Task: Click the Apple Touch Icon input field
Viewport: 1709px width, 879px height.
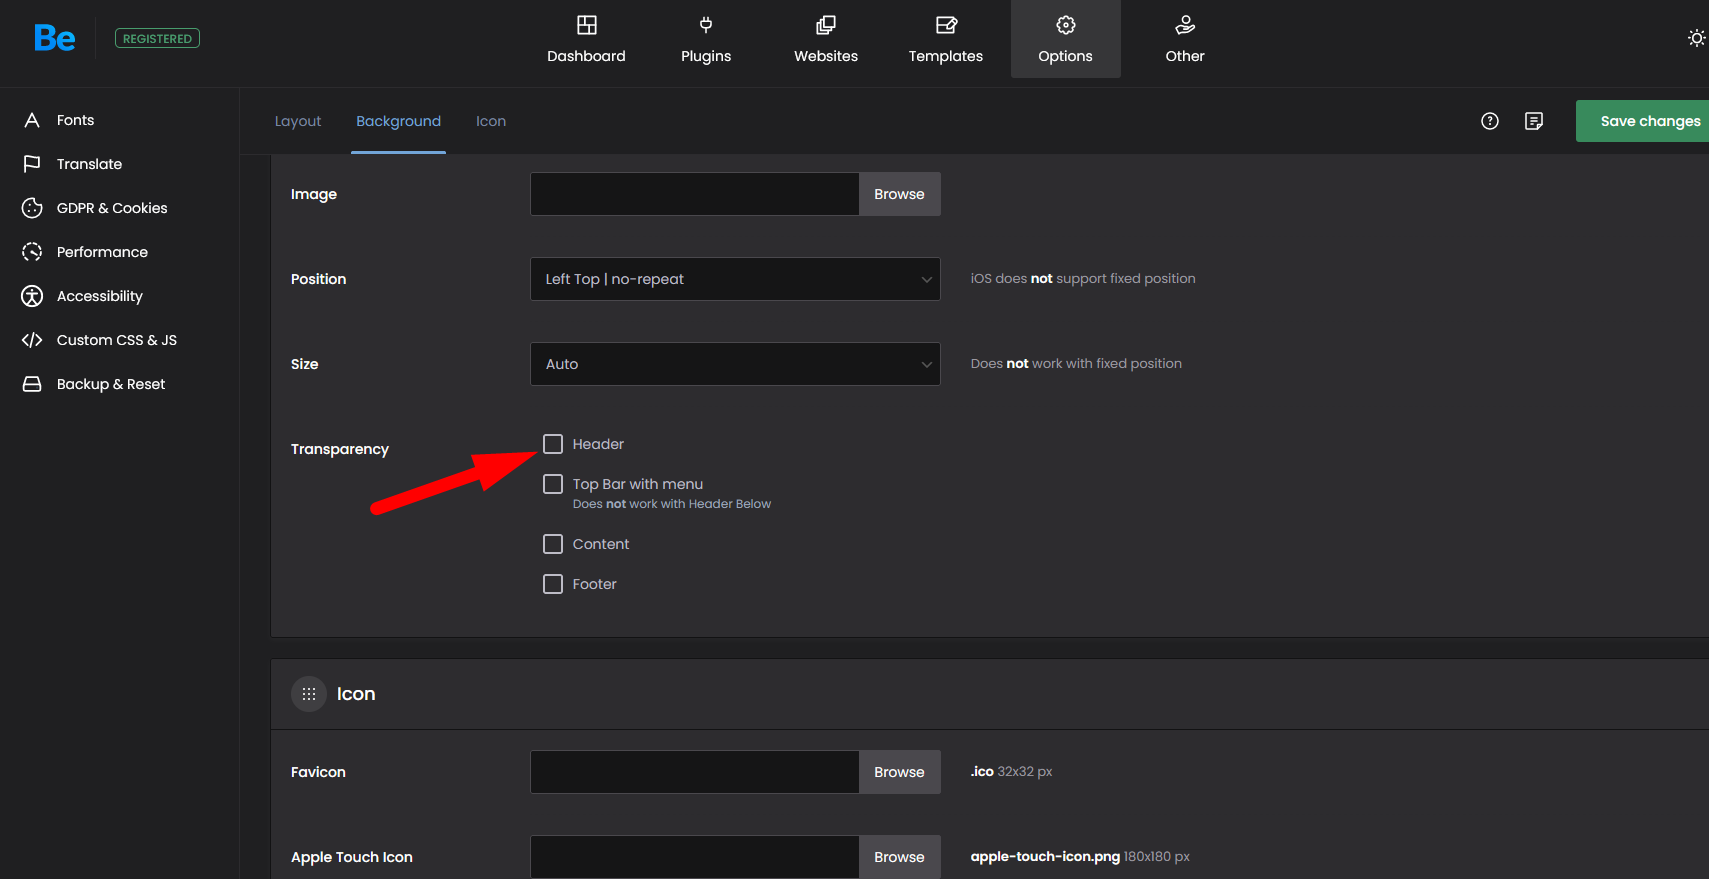Action: 695,857
